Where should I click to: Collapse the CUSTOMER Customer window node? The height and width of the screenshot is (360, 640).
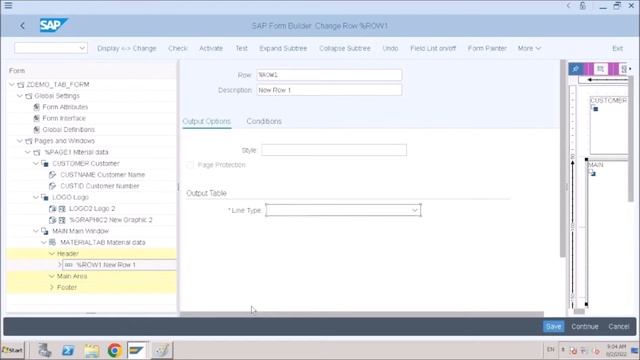36,163
